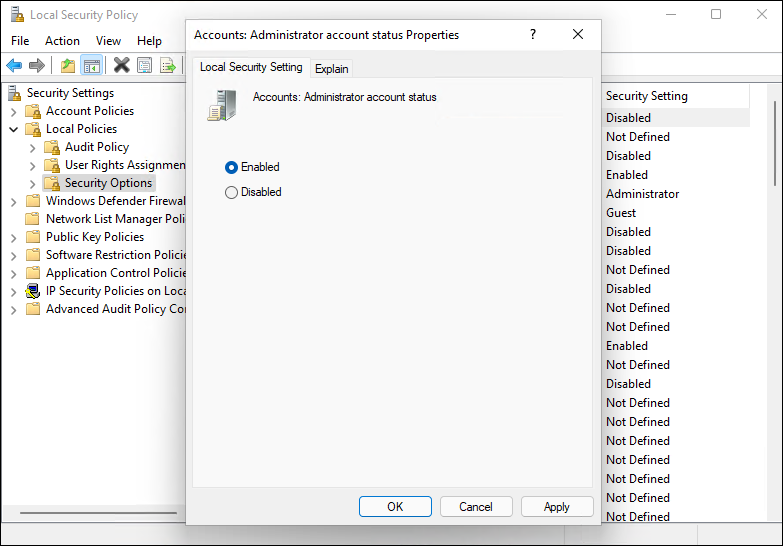Click the Application Control Policies folder icon
This screenshot has height=546, width=783.
click(x=33, y=273)
